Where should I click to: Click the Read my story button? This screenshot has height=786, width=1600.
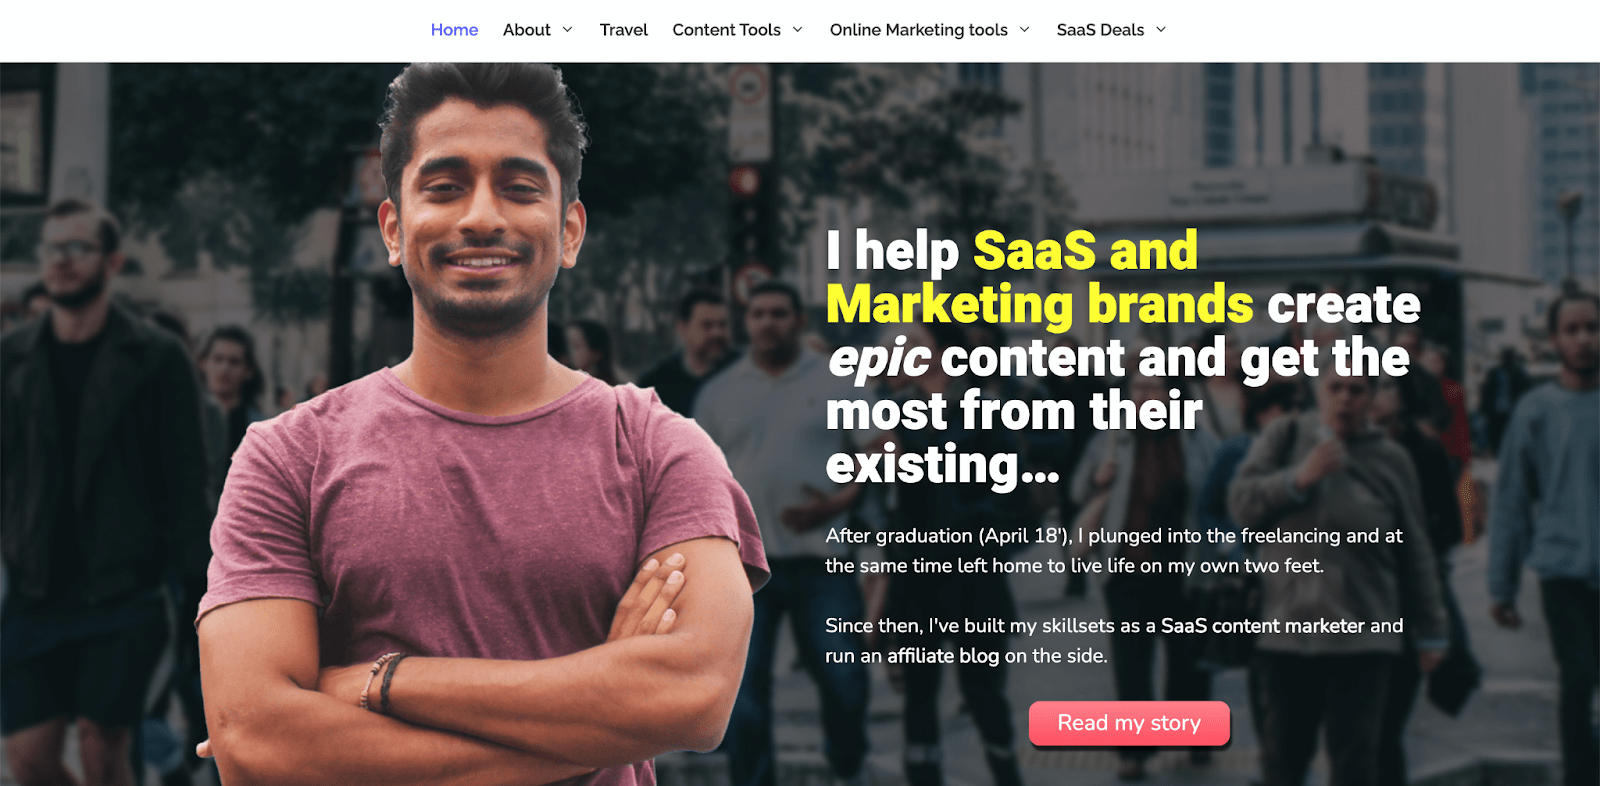click(1129, 723)
